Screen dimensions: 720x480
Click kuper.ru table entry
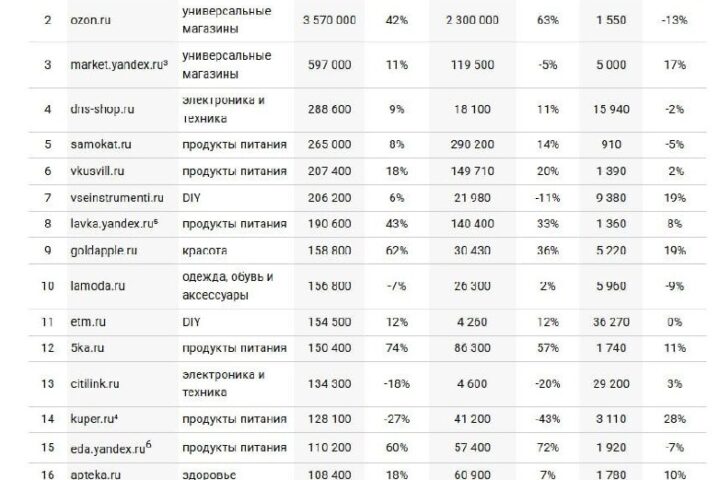pos(94,419)
